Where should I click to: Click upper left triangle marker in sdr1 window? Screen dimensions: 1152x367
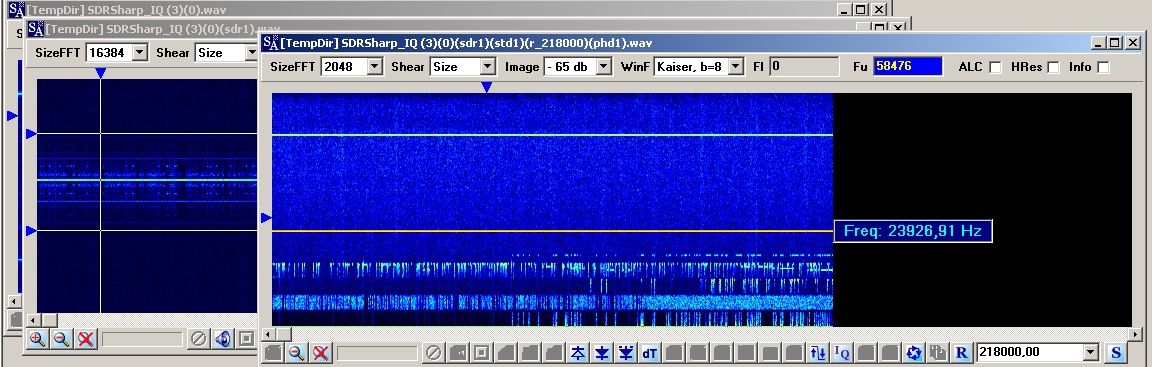(31, 134)
